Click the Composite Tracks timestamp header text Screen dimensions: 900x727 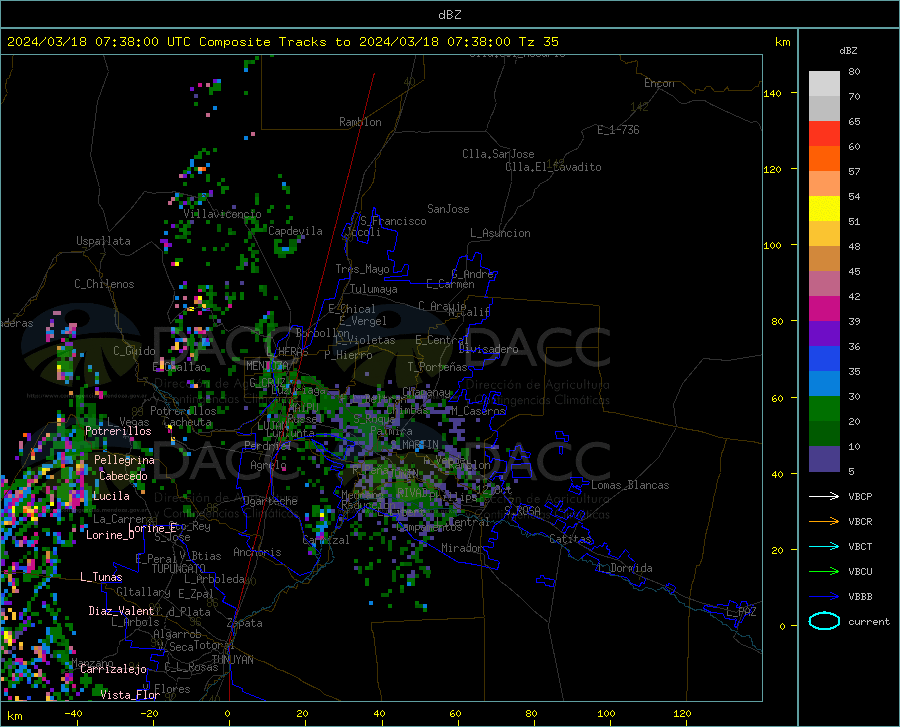tap(282, 42)
